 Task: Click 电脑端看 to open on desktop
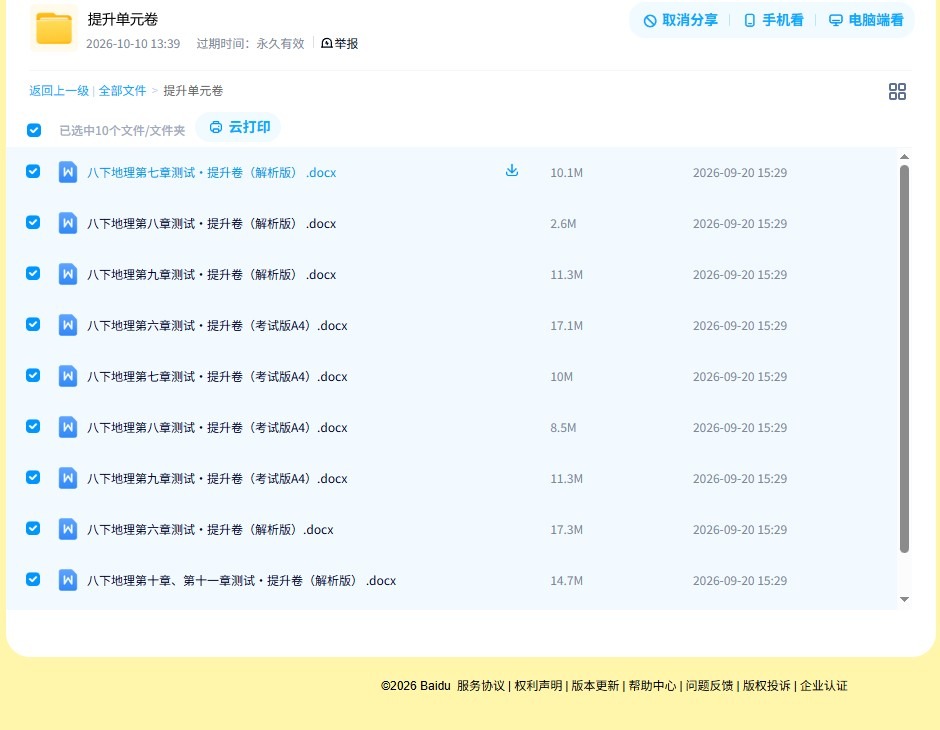[x=866, y=20]
